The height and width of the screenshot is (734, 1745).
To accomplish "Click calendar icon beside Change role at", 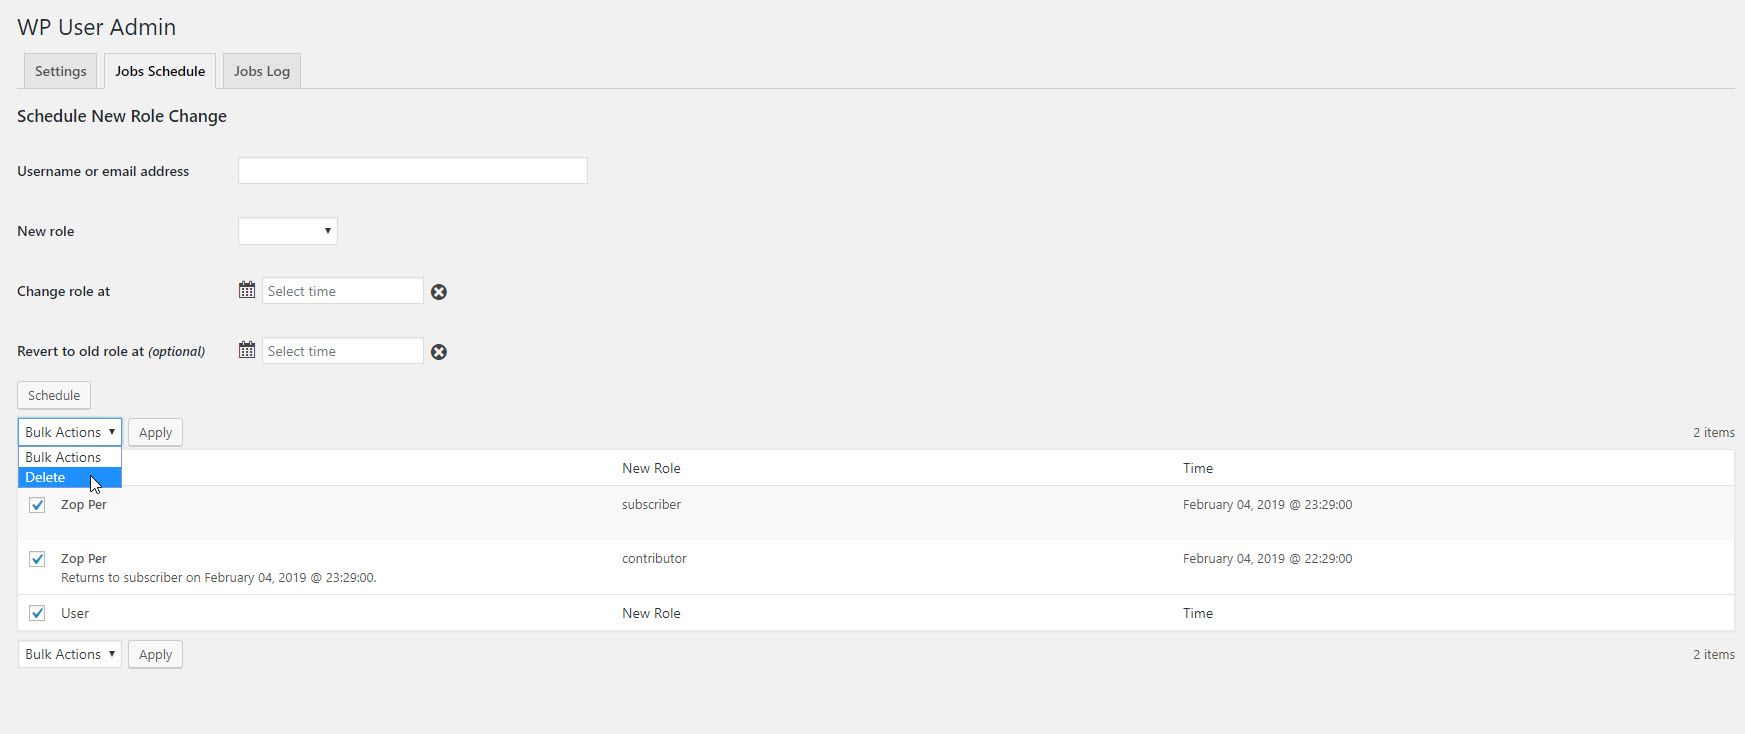I will click(247, 291).
